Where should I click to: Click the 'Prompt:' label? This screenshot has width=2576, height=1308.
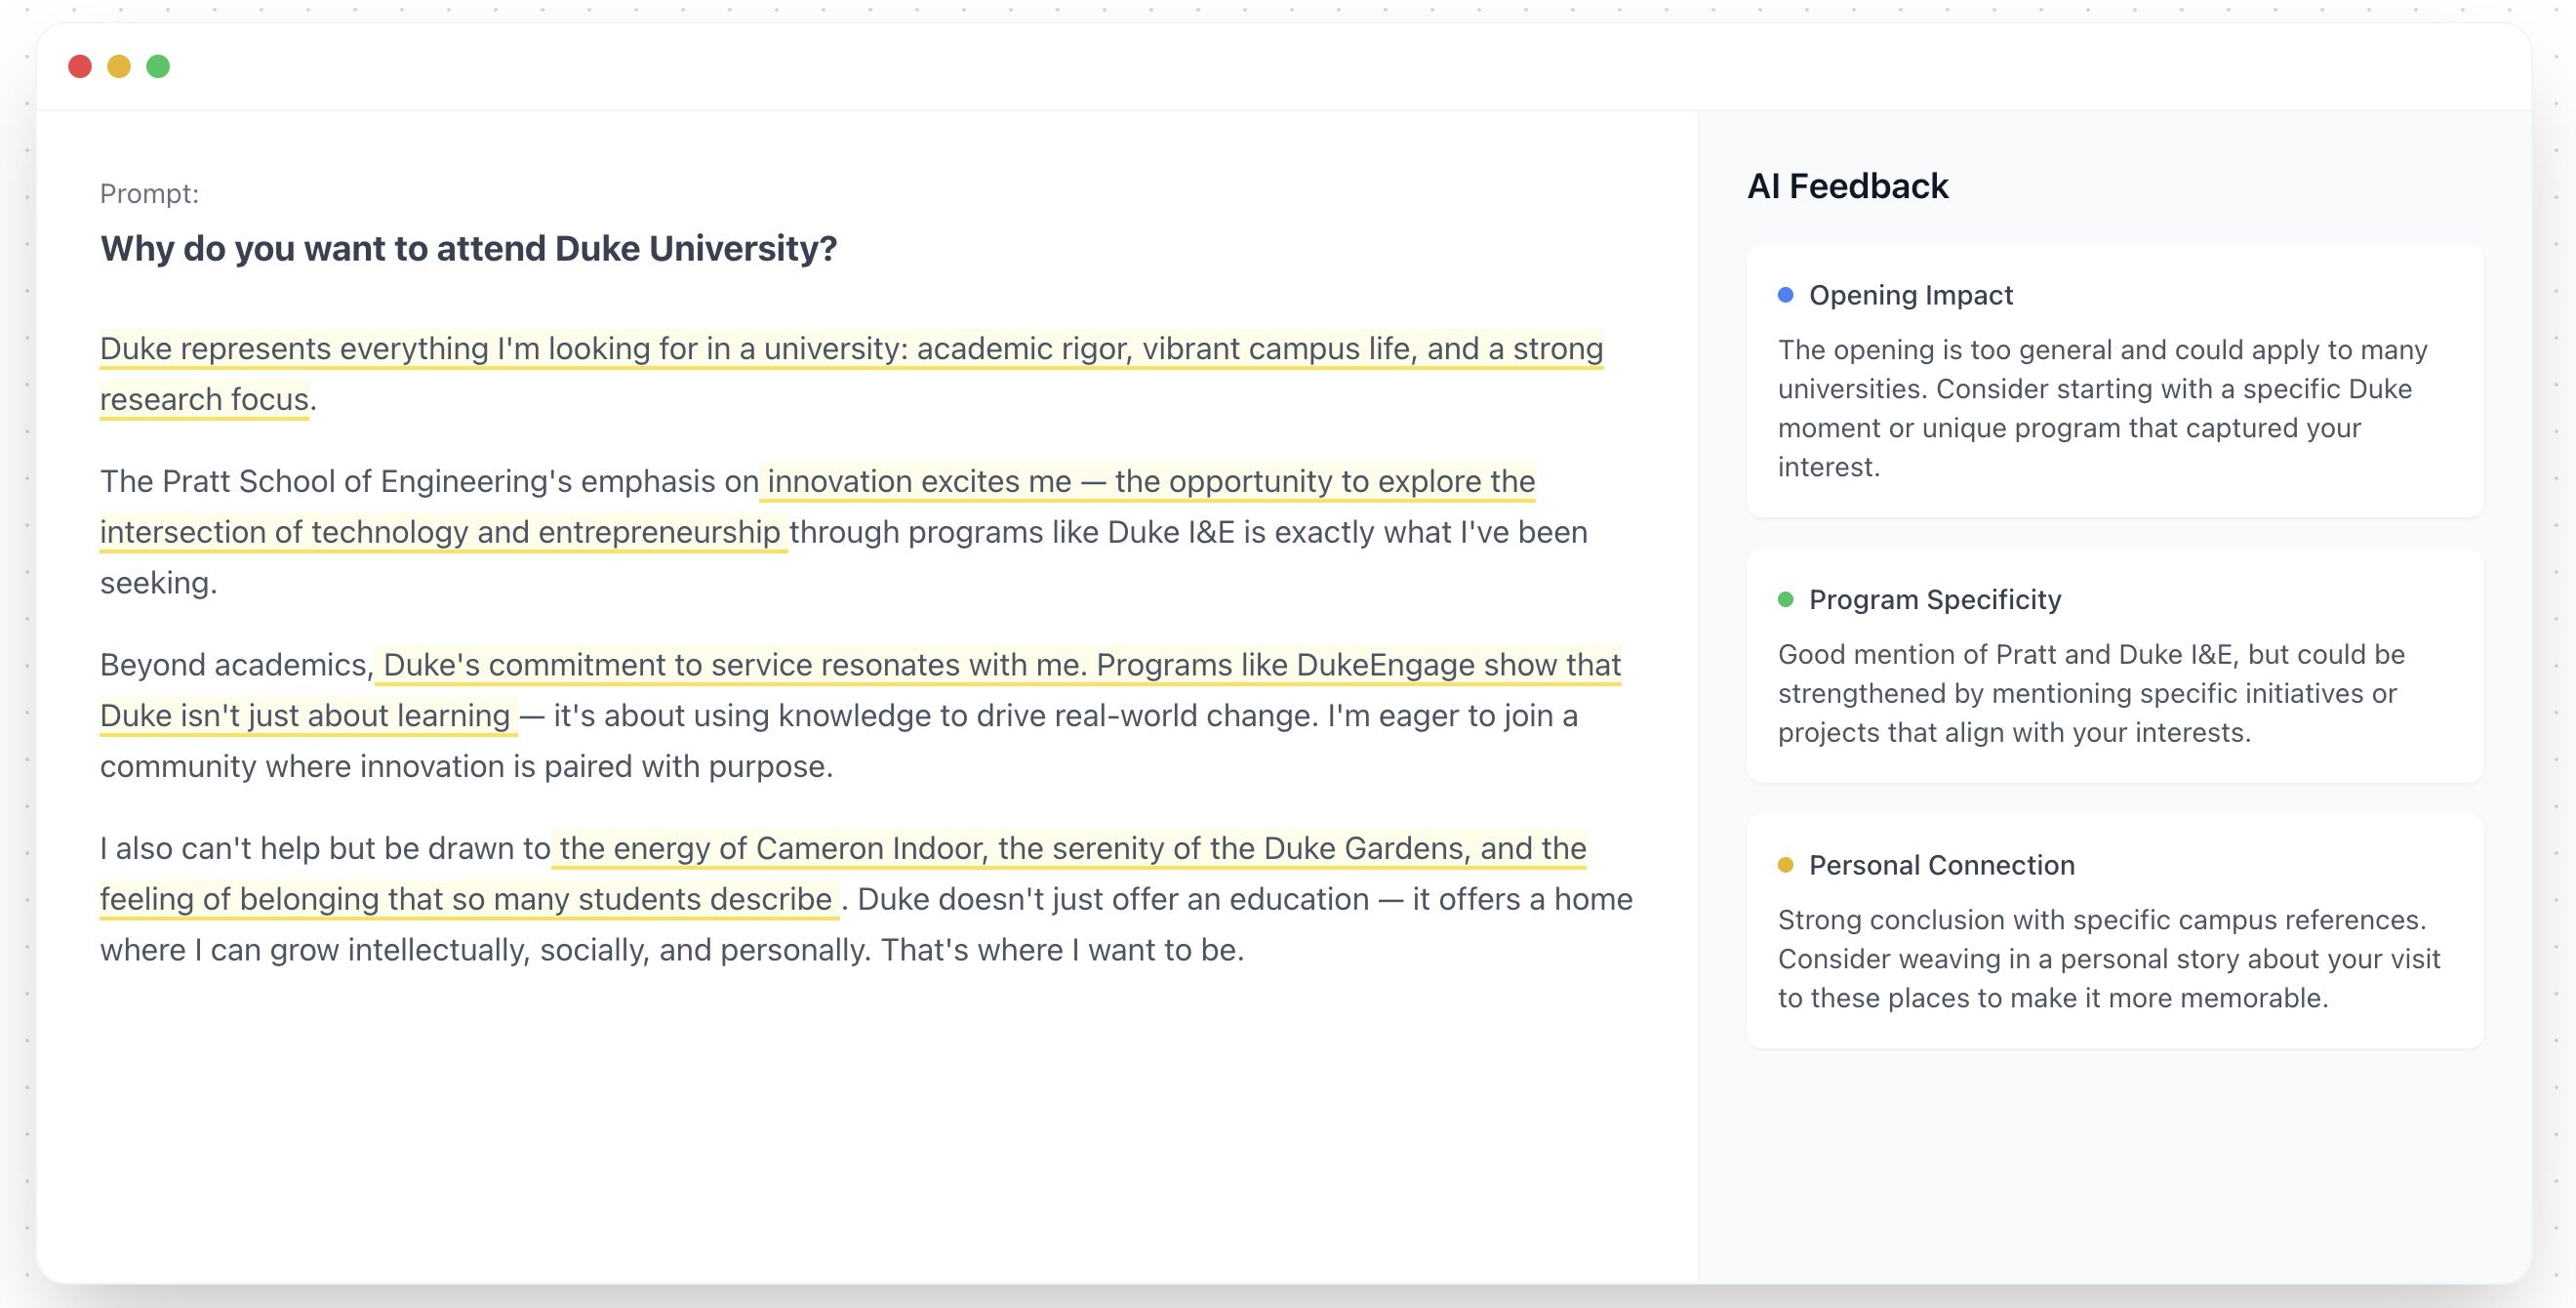click(x=149, y=194)
